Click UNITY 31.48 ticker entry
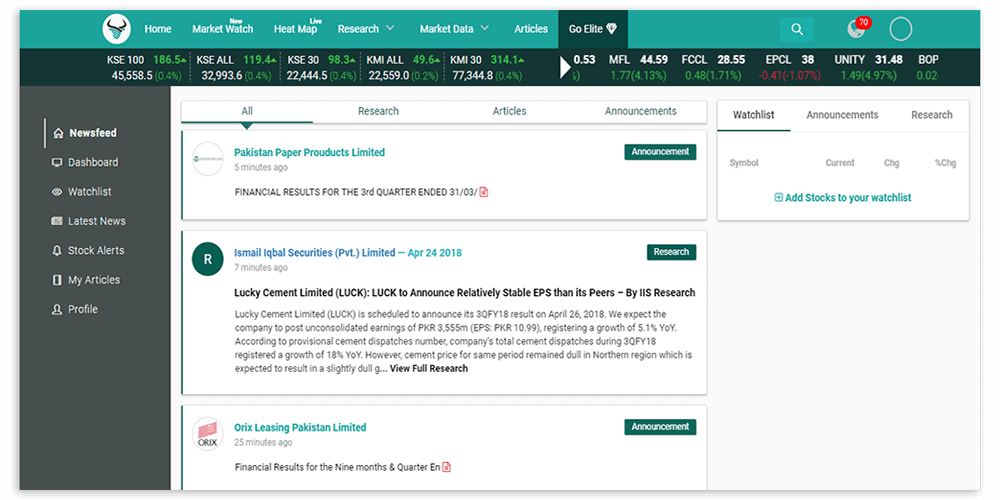Viewport: 1000px width, 500px height. 869,68
